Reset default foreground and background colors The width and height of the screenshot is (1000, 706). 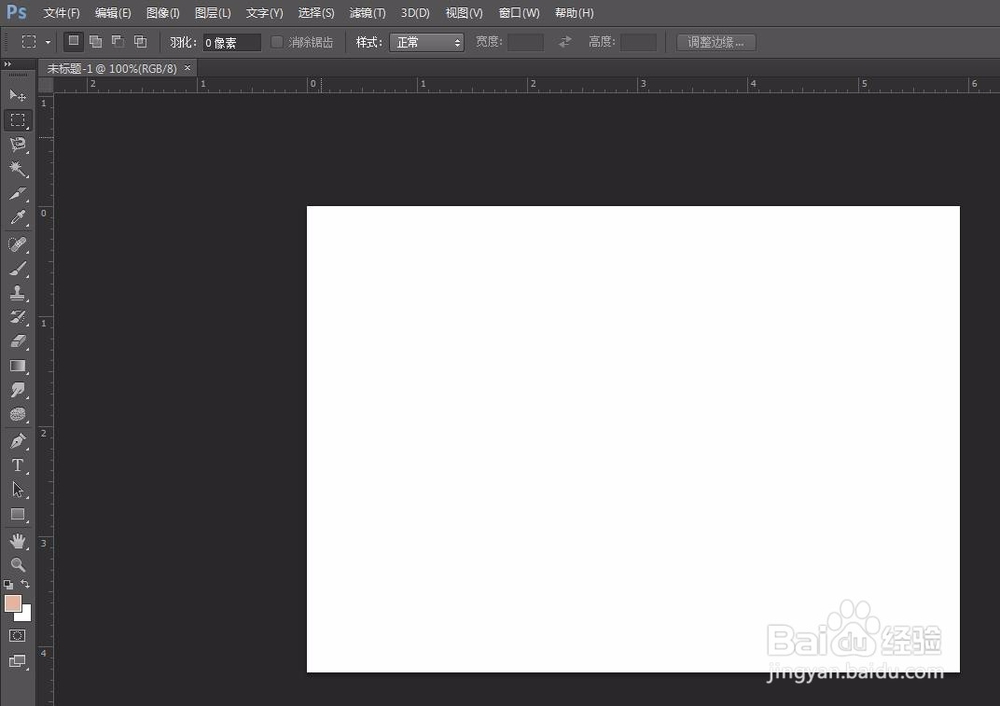8,584
